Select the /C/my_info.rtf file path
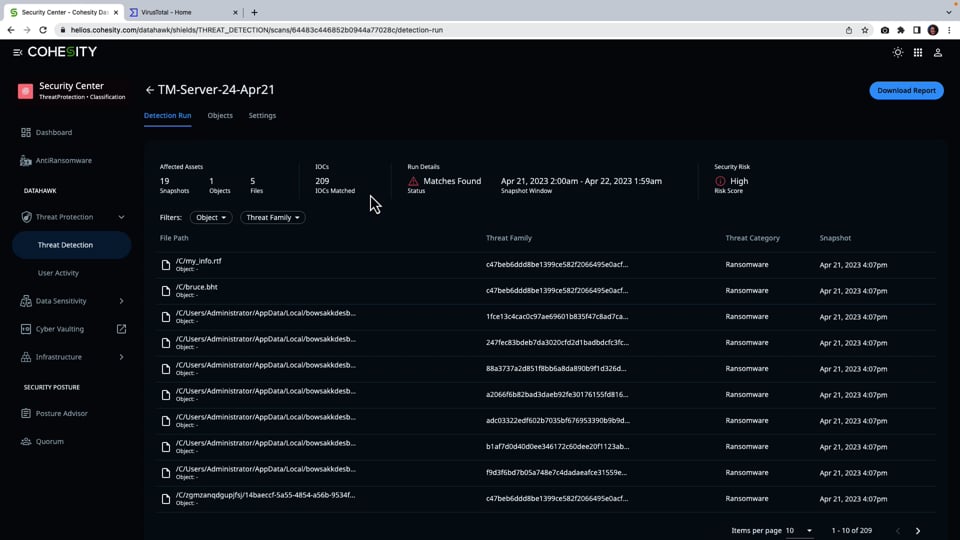The height and width of the screenshot is (540, 960). point(198,261)
